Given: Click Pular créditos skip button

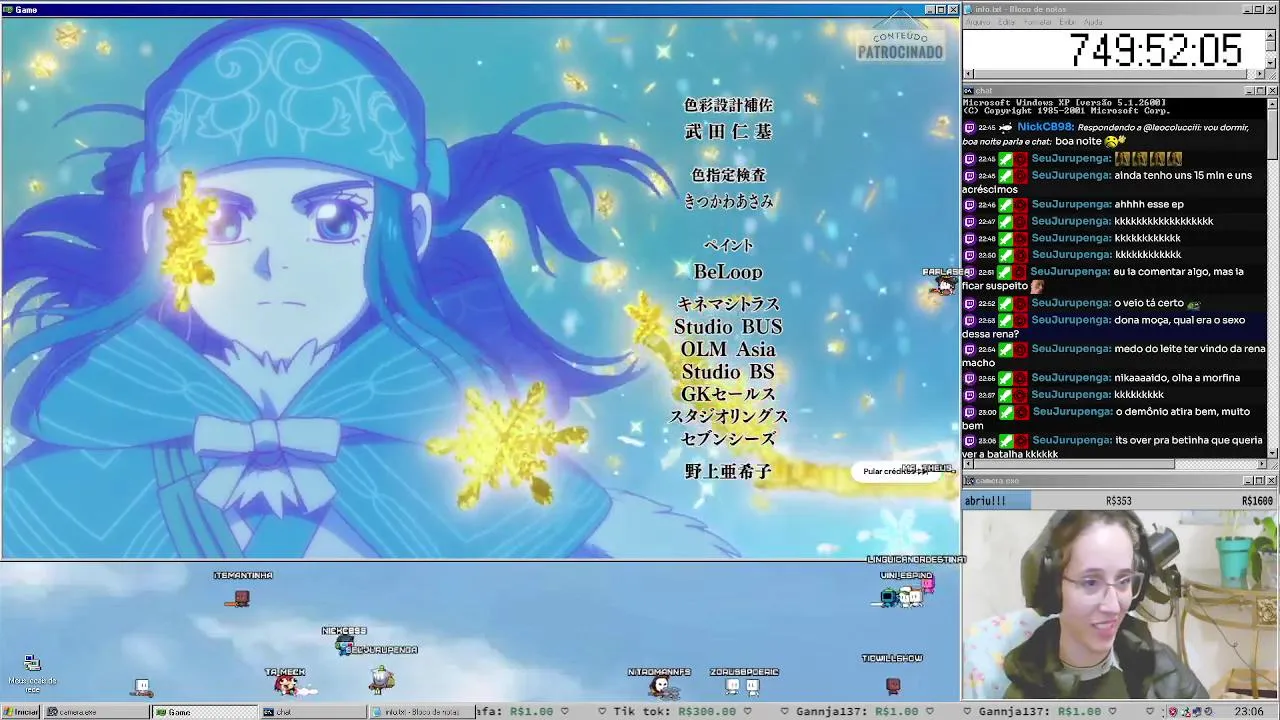Looking at the screenshot, I should (895, 471).
